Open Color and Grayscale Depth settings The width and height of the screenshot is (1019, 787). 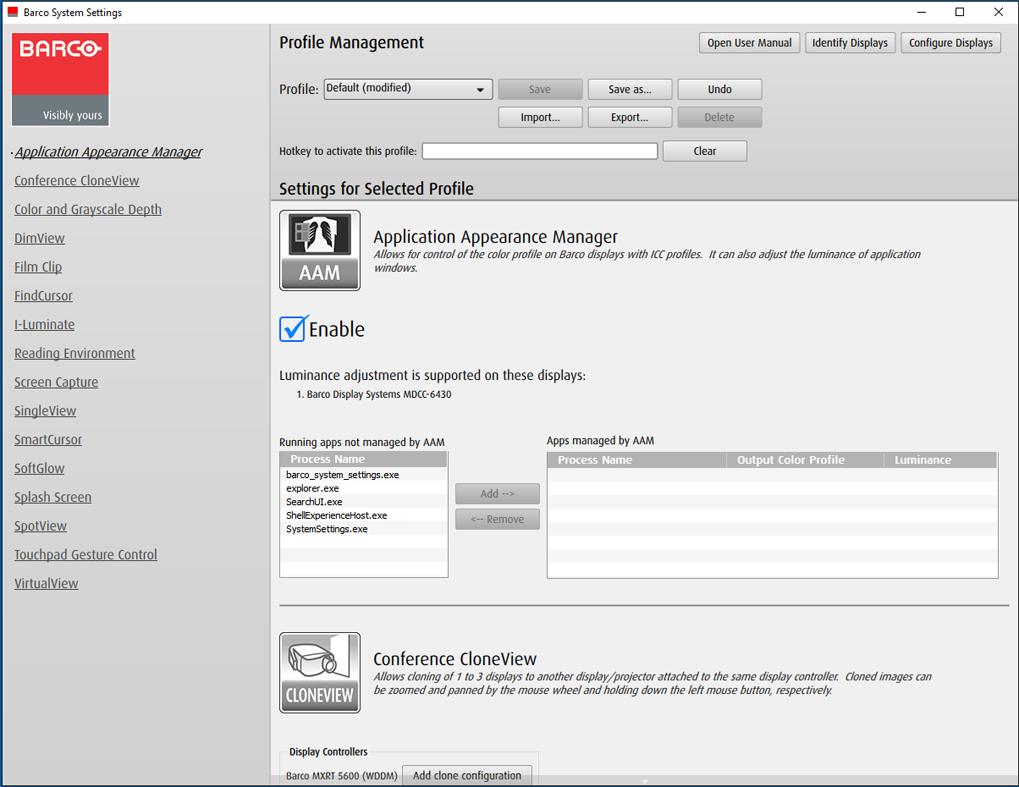(88, 209)
